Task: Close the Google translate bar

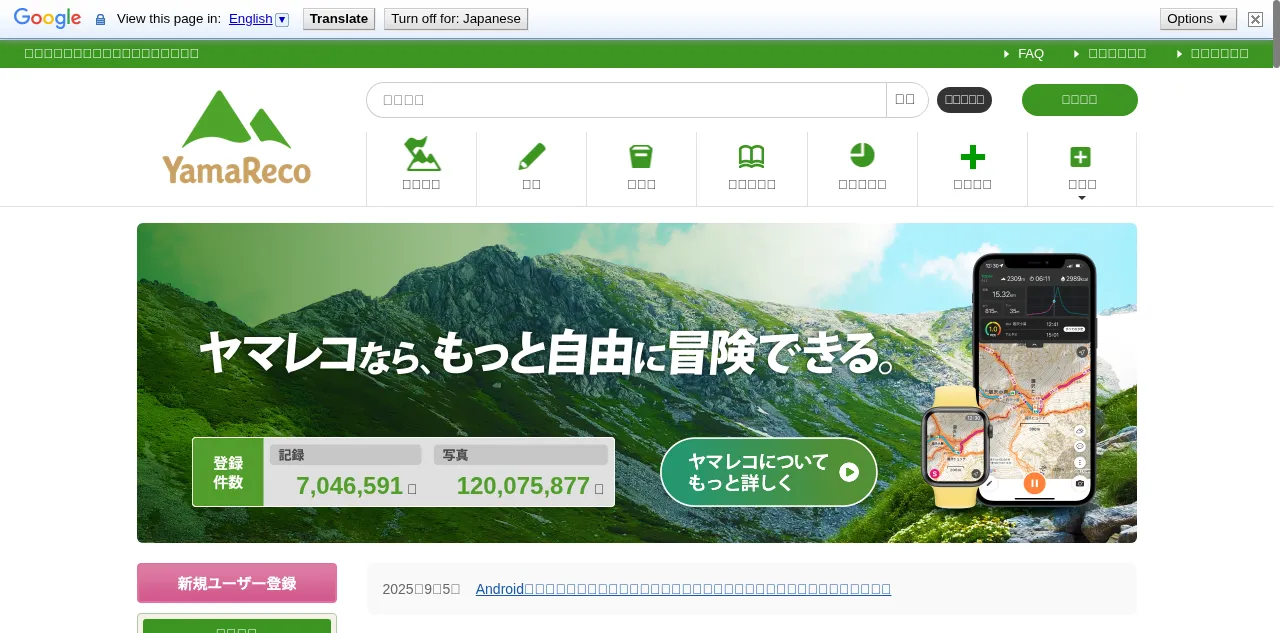Action: coord(1256,19)
